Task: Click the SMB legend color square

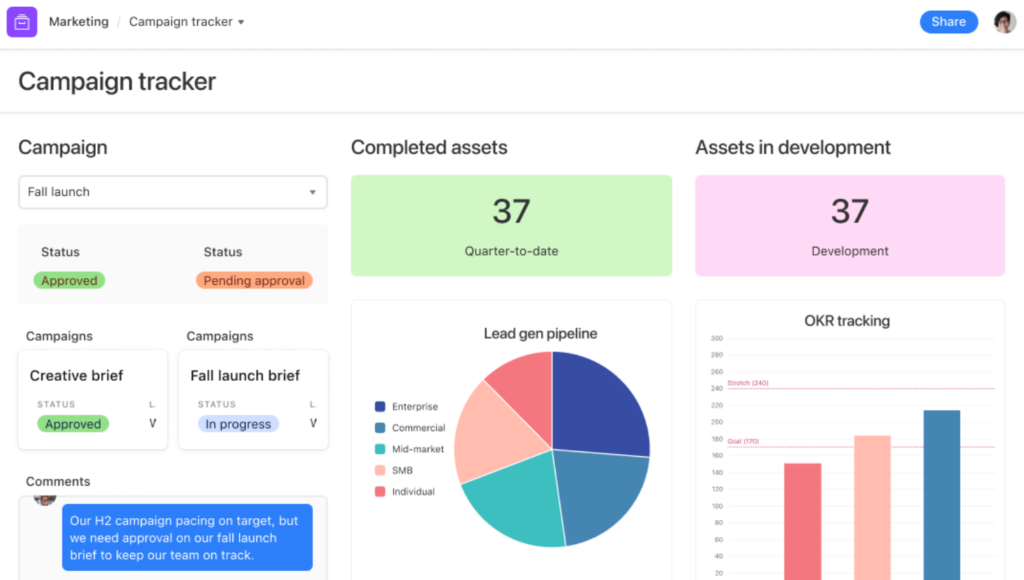Action: (380, 470)
